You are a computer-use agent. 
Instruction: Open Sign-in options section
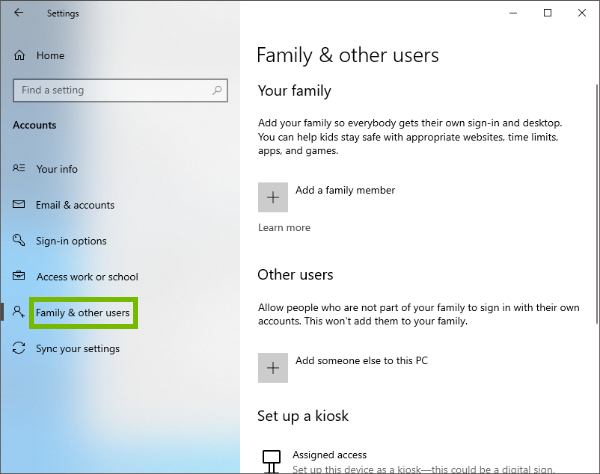point(71,241)
